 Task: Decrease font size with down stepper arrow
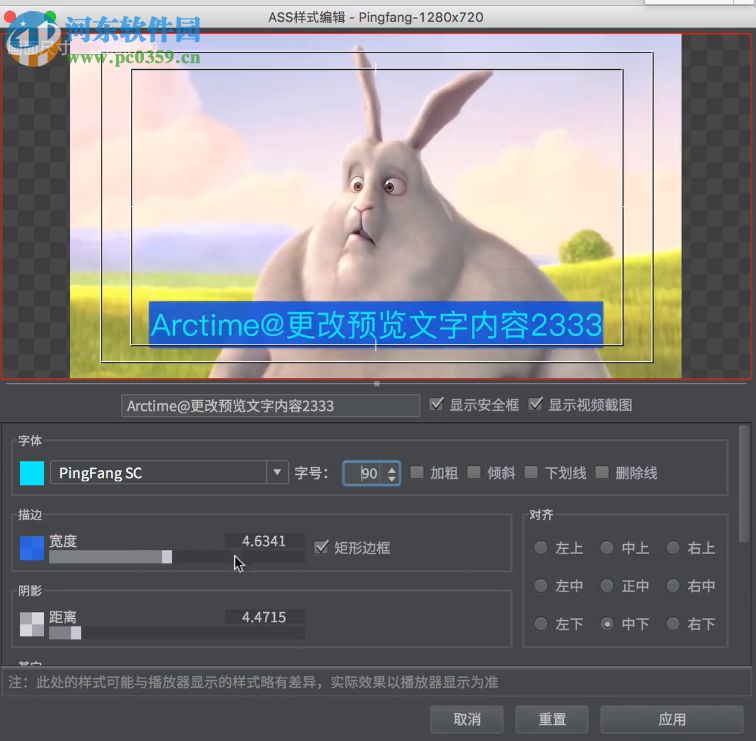pos(392,479)
